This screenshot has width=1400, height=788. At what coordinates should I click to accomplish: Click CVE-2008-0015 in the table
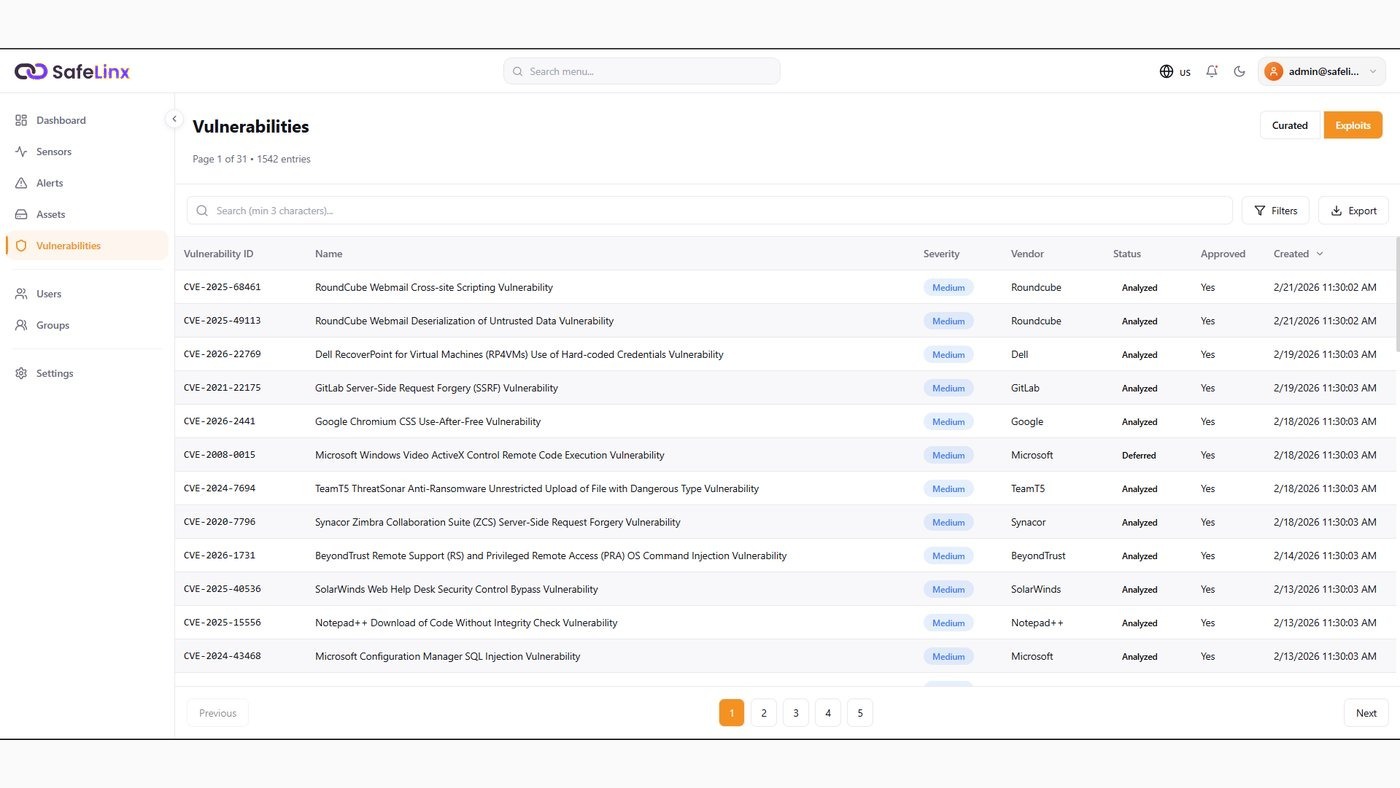[219, 455]
